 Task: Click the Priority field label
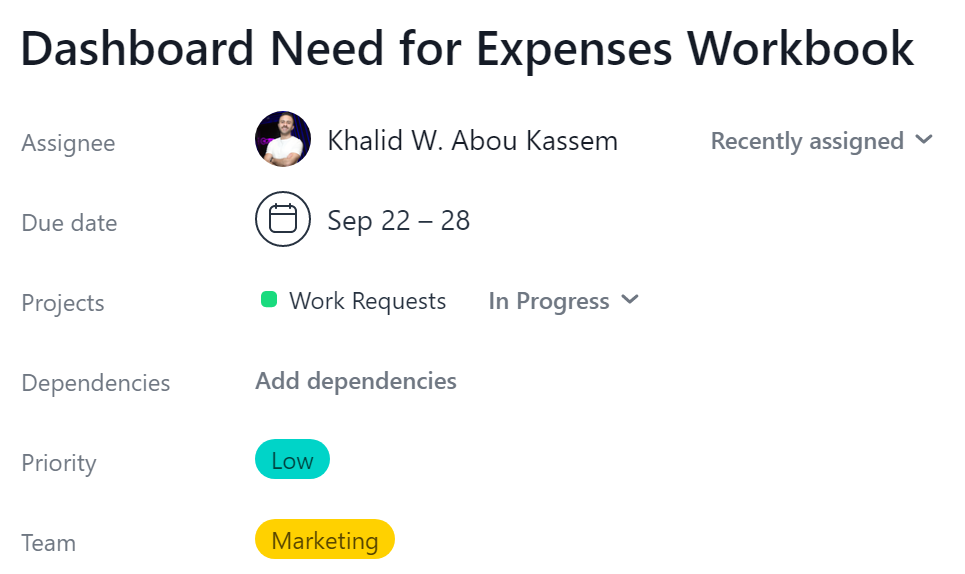pos(58,463)
